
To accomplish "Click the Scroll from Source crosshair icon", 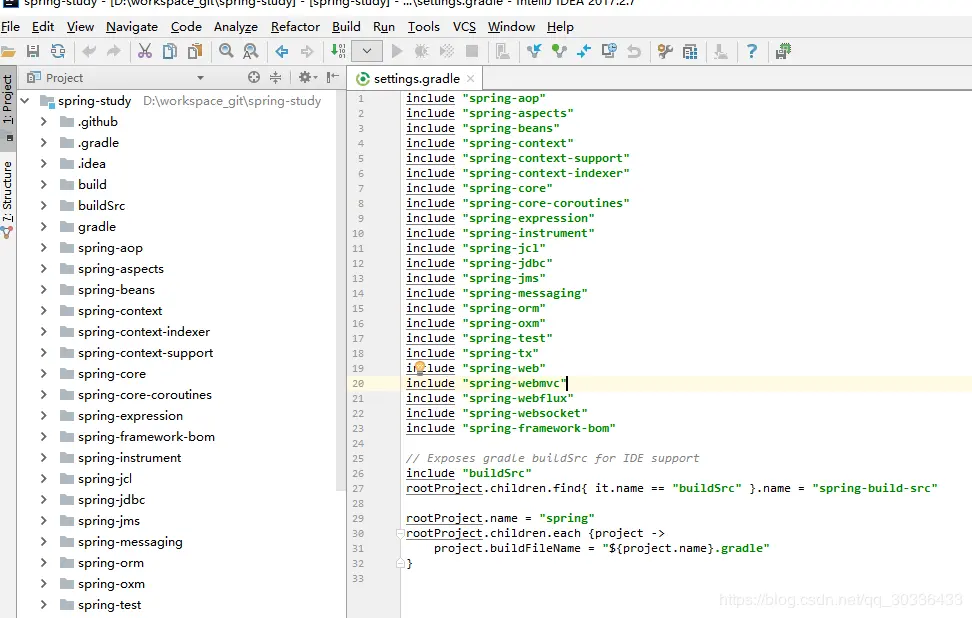I will [254, 77].
